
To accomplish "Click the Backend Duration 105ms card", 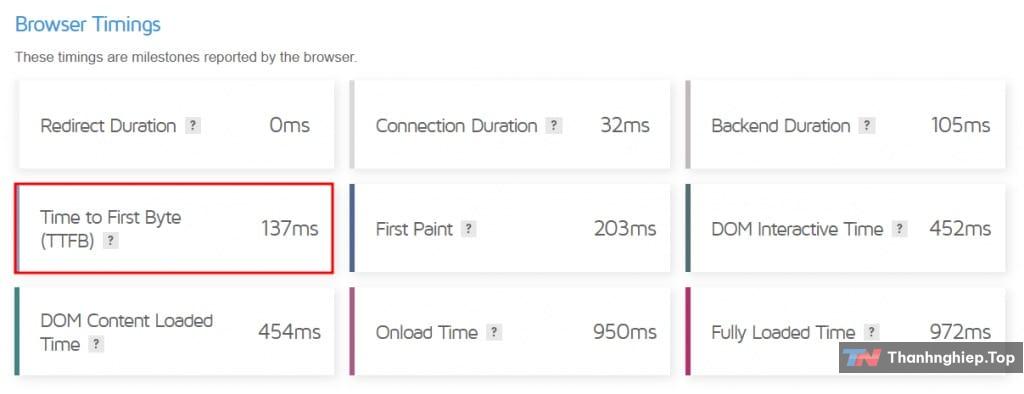I will pos(846,125).
